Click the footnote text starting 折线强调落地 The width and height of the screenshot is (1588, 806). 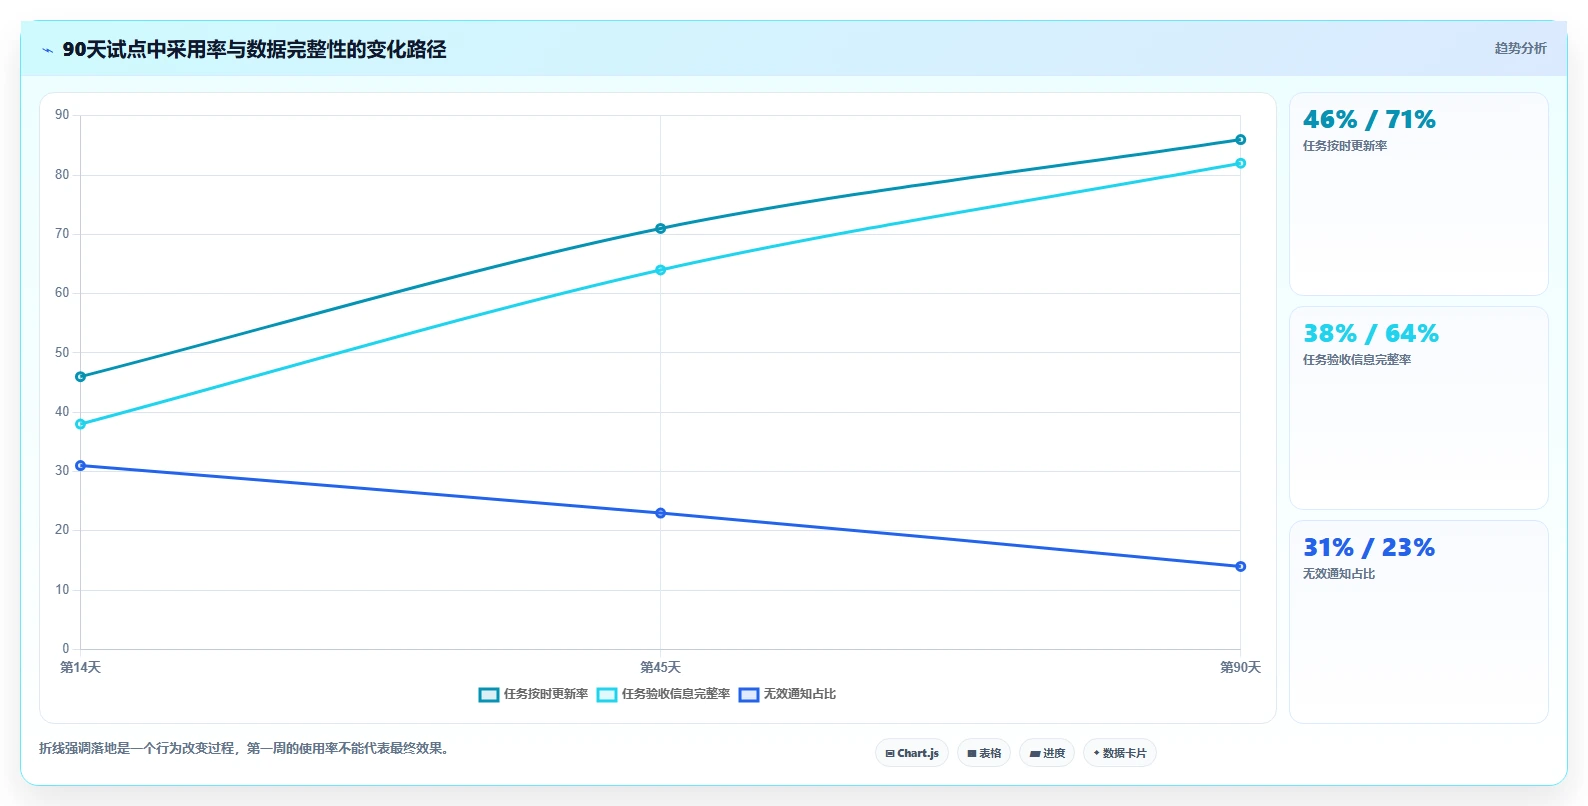tap(246, 748)
